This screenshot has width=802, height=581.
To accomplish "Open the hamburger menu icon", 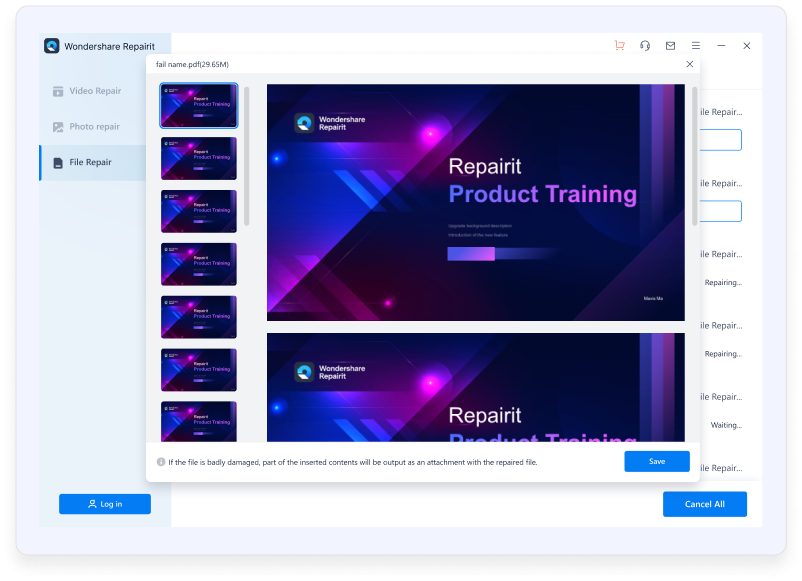I will pyautogui.click(x=696, y=46).
